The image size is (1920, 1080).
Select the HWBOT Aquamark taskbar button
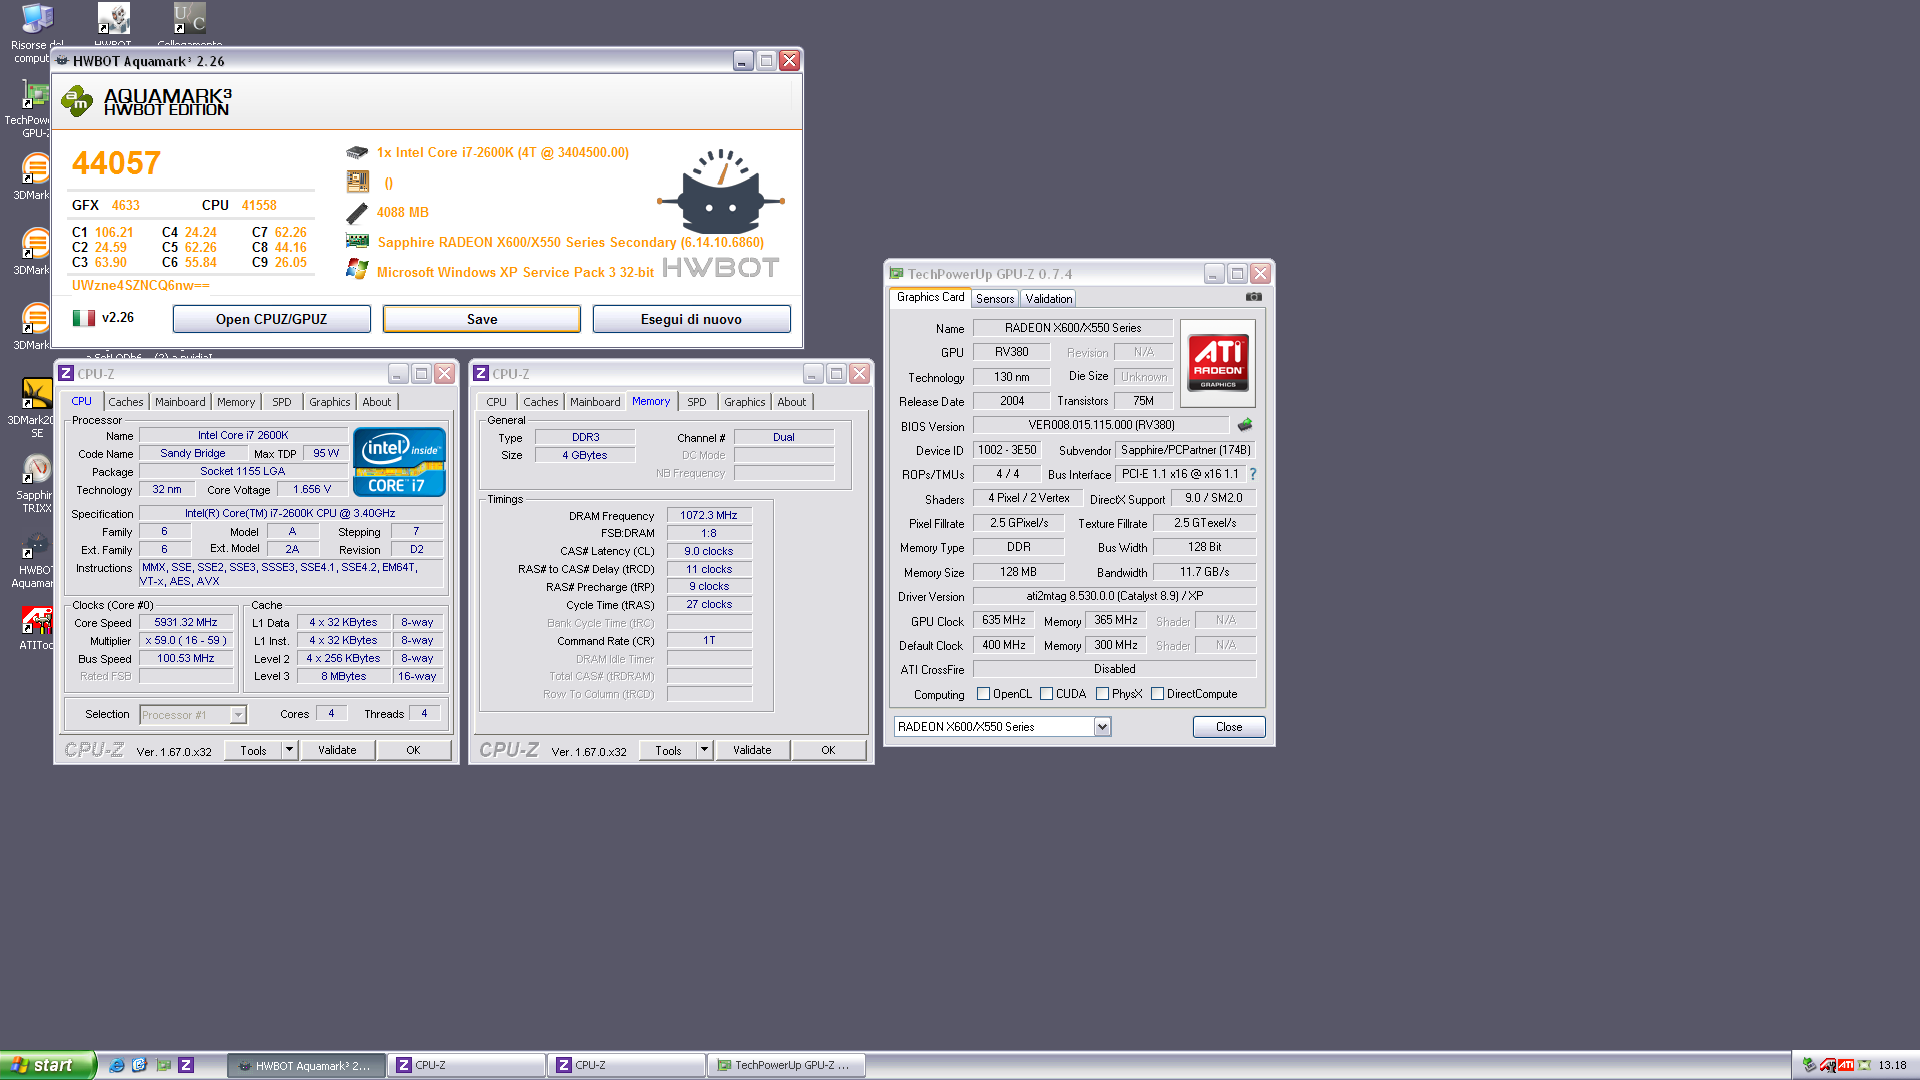[x=306, y=1066]
